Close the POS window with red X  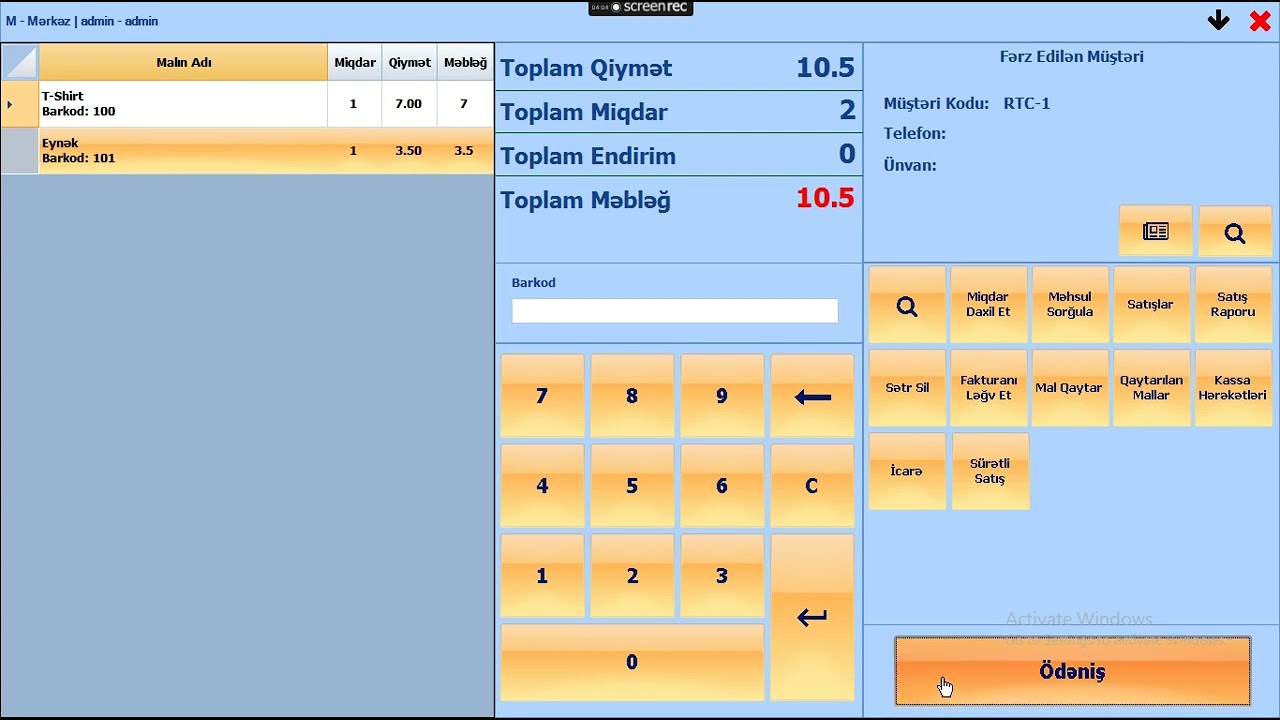[1260, 21]
